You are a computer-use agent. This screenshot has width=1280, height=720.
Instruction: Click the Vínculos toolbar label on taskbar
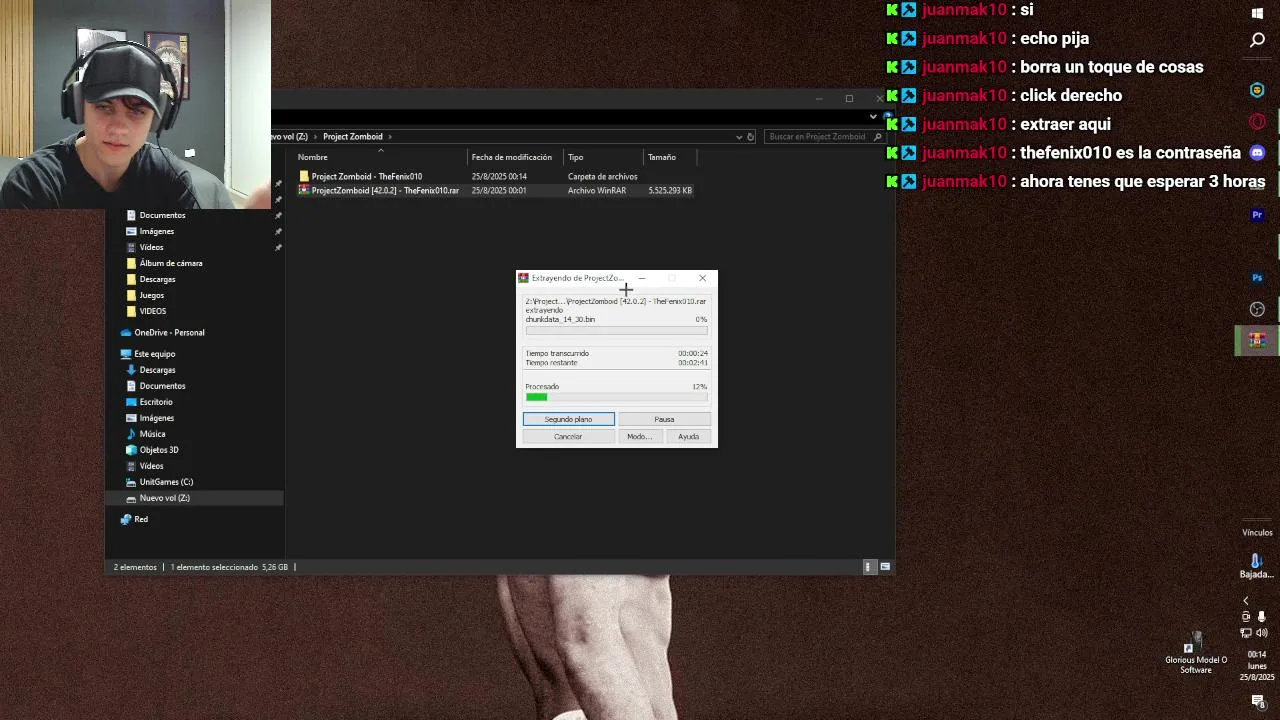(1257, 533)
